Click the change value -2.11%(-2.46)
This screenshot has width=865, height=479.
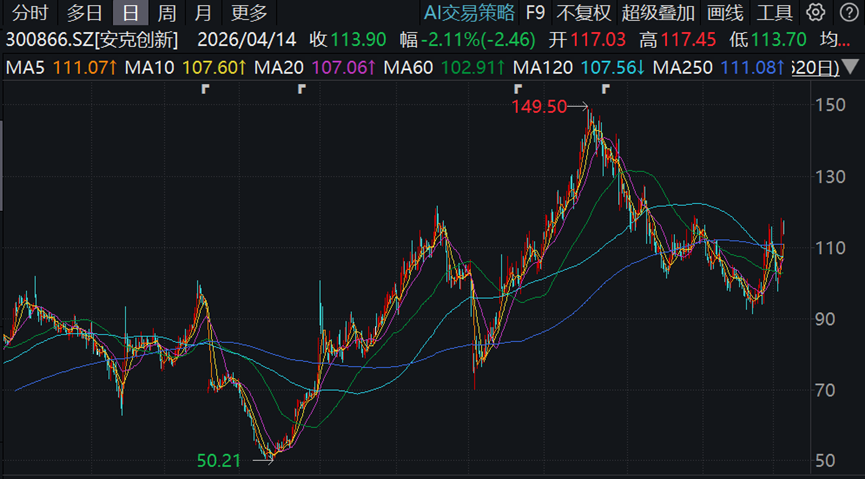(478, 40)
